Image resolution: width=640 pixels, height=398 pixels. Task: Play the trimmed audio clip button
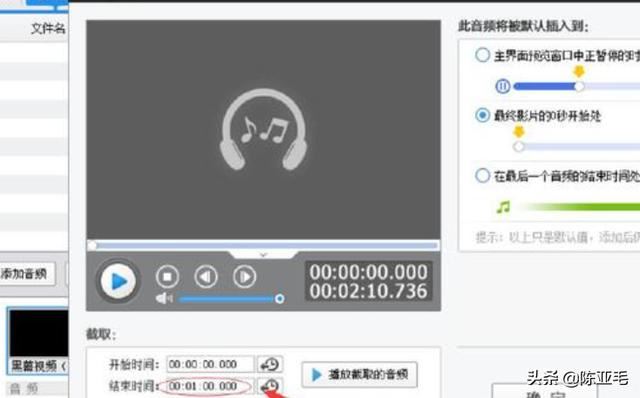tap(359, 374)
